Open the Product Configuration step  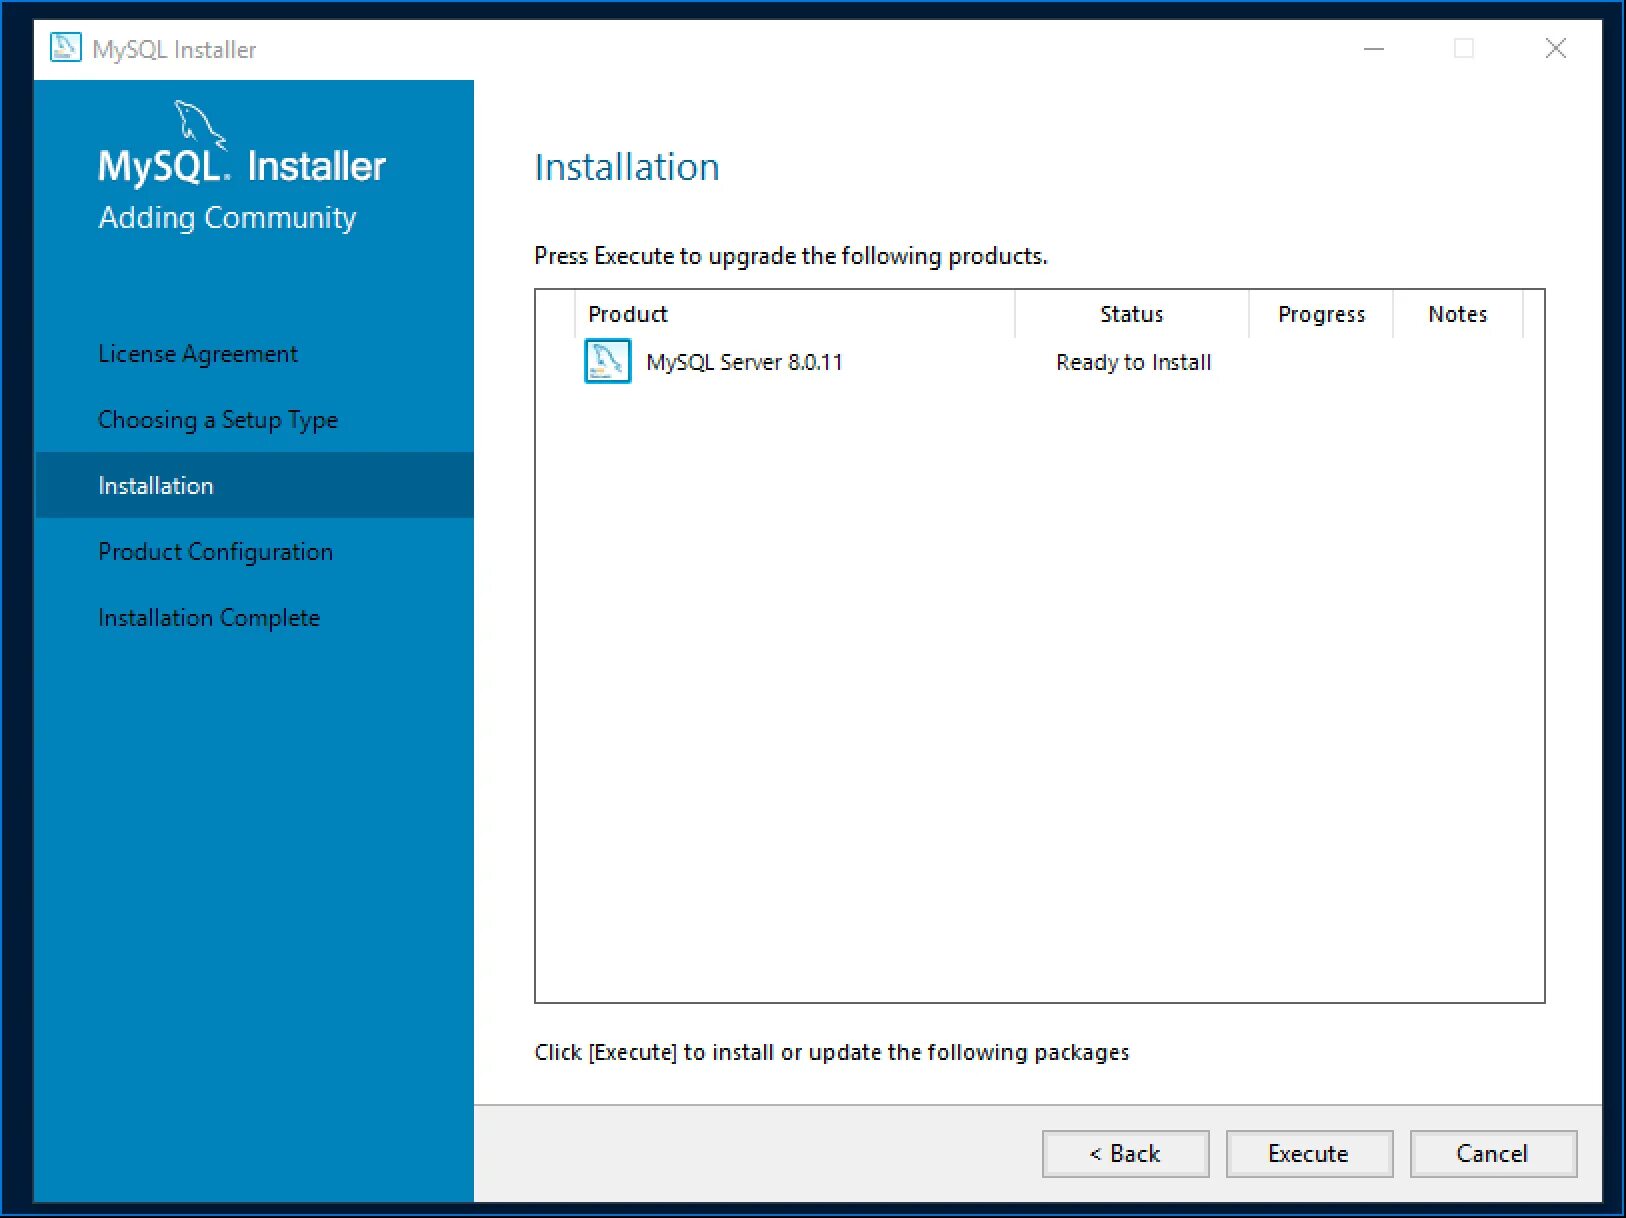215,551
